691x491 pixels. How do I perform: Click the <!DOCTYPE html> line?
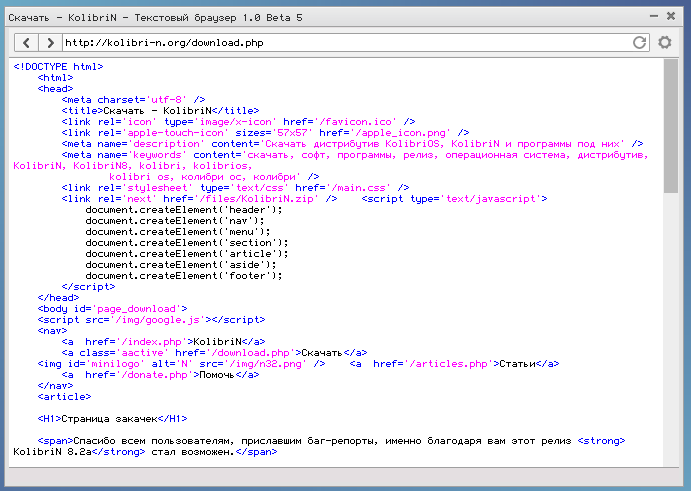click(58, 67)
